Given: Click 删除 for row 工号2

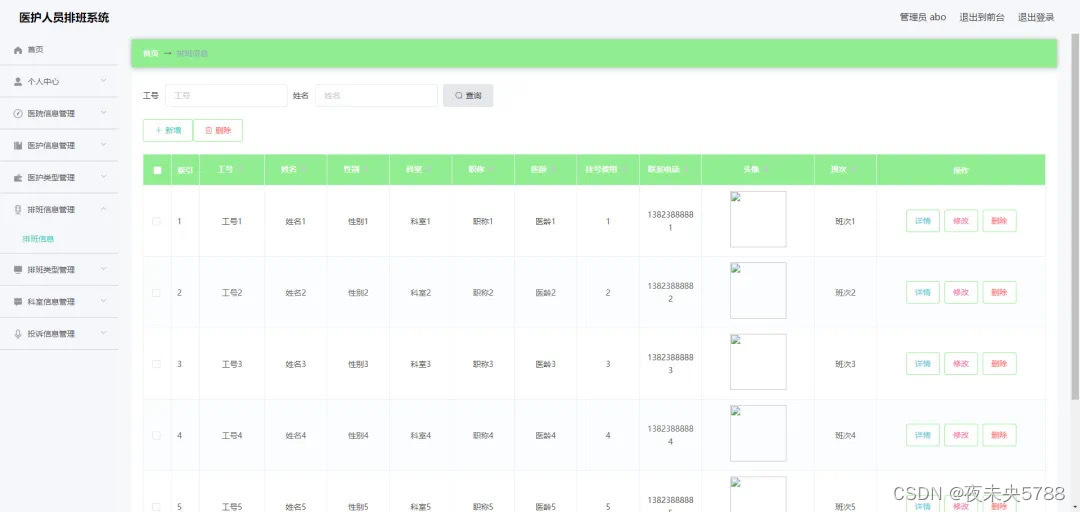Looking at the screenshot, I should [x=999, y=293].
